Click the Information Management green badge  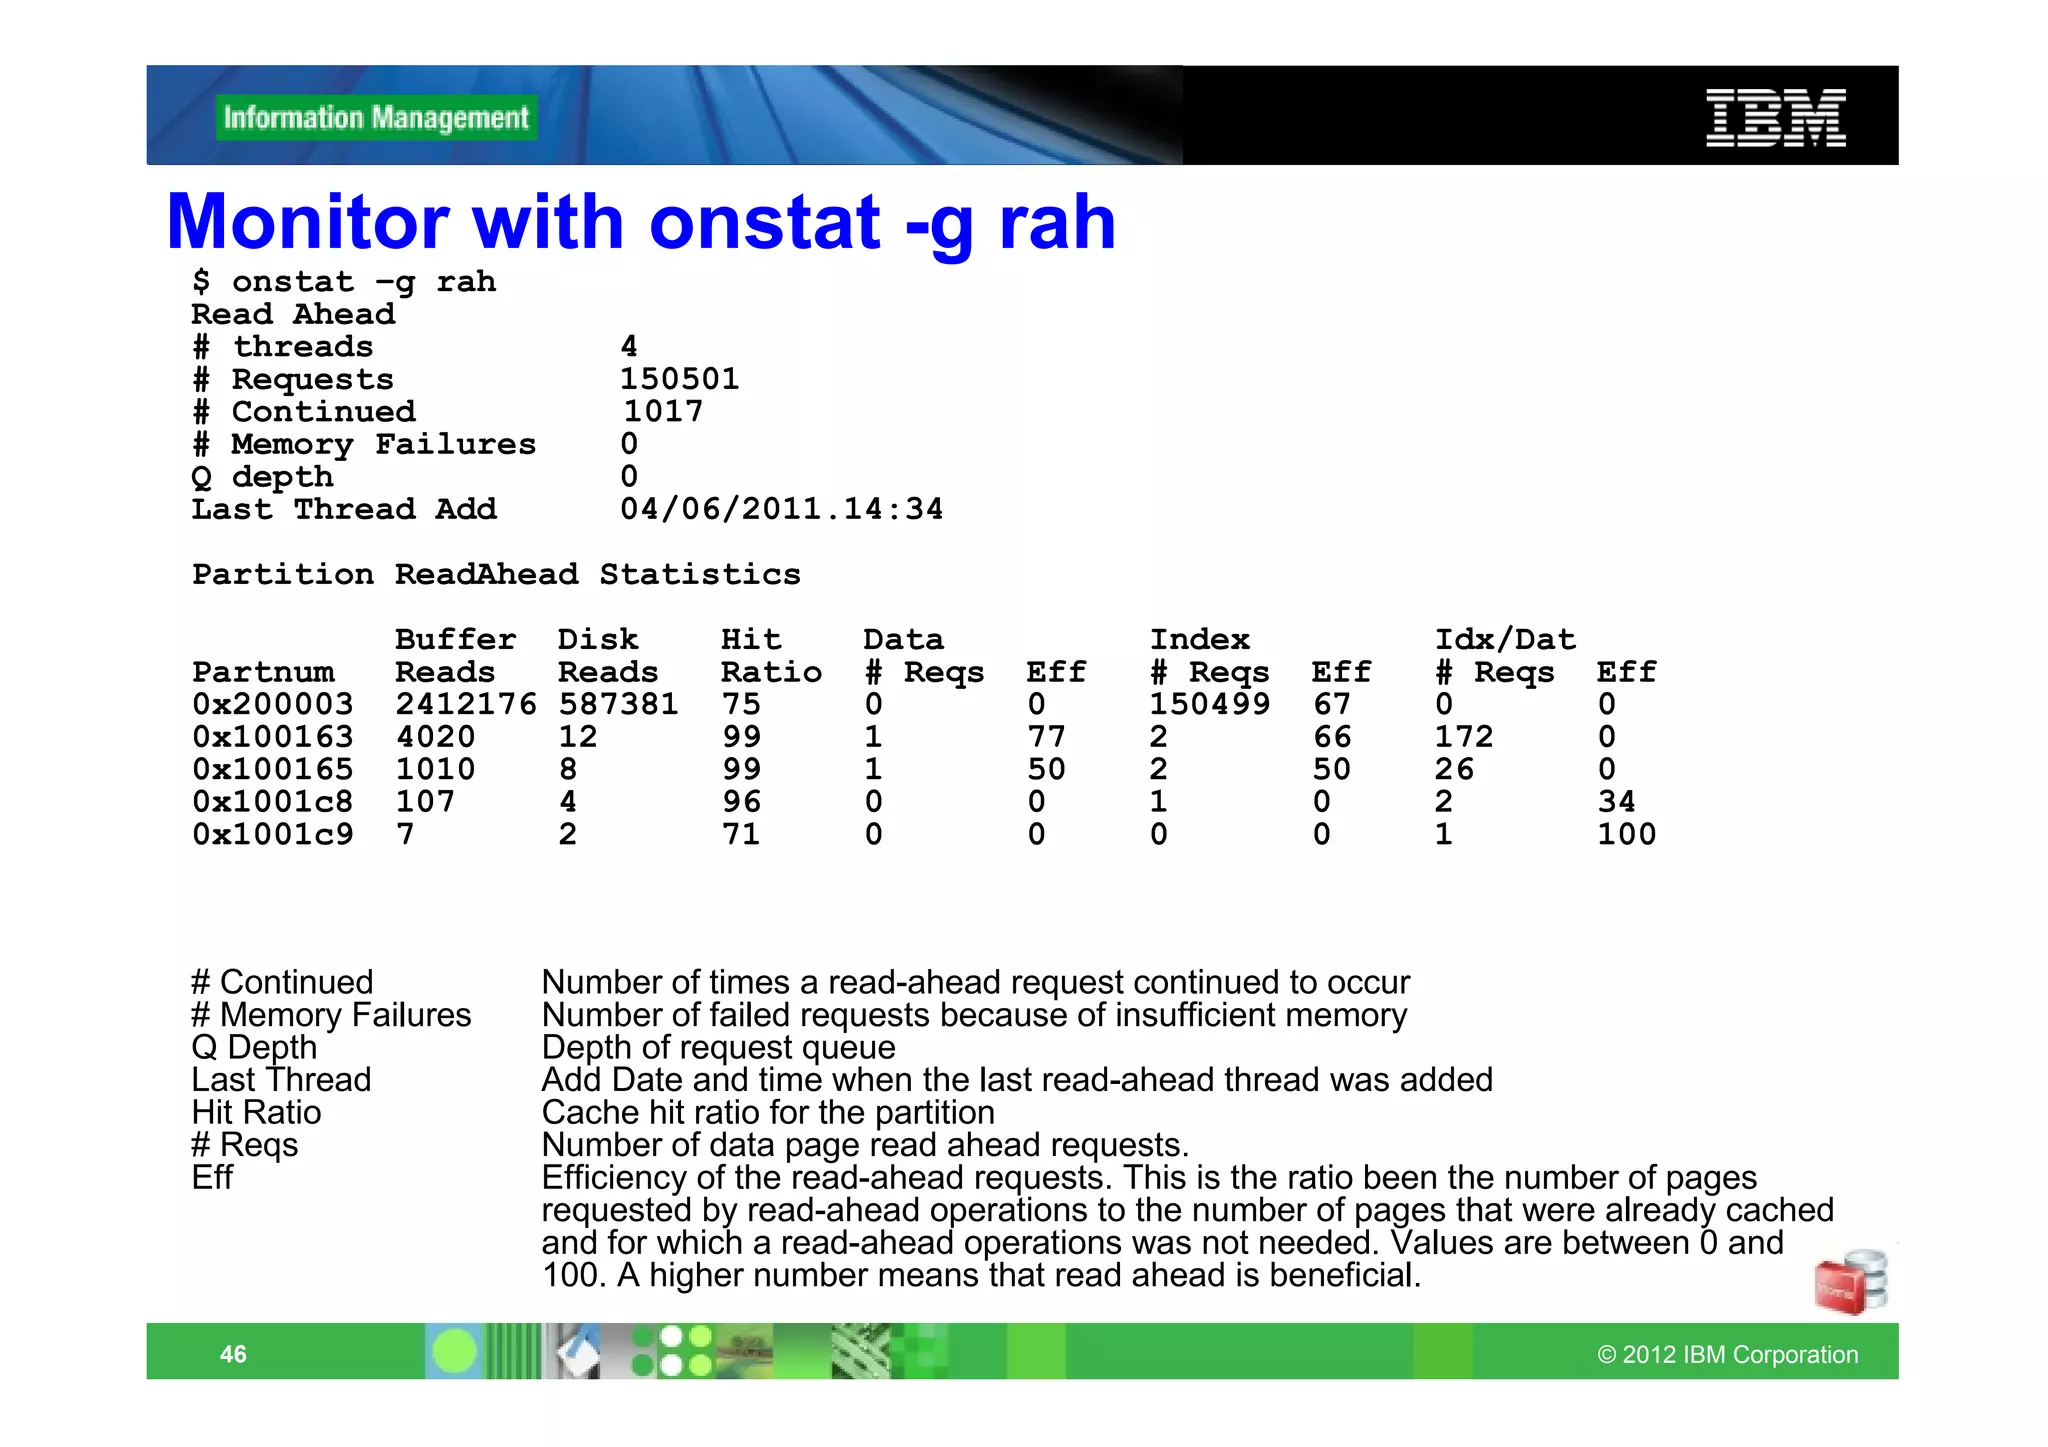point(376,118)
